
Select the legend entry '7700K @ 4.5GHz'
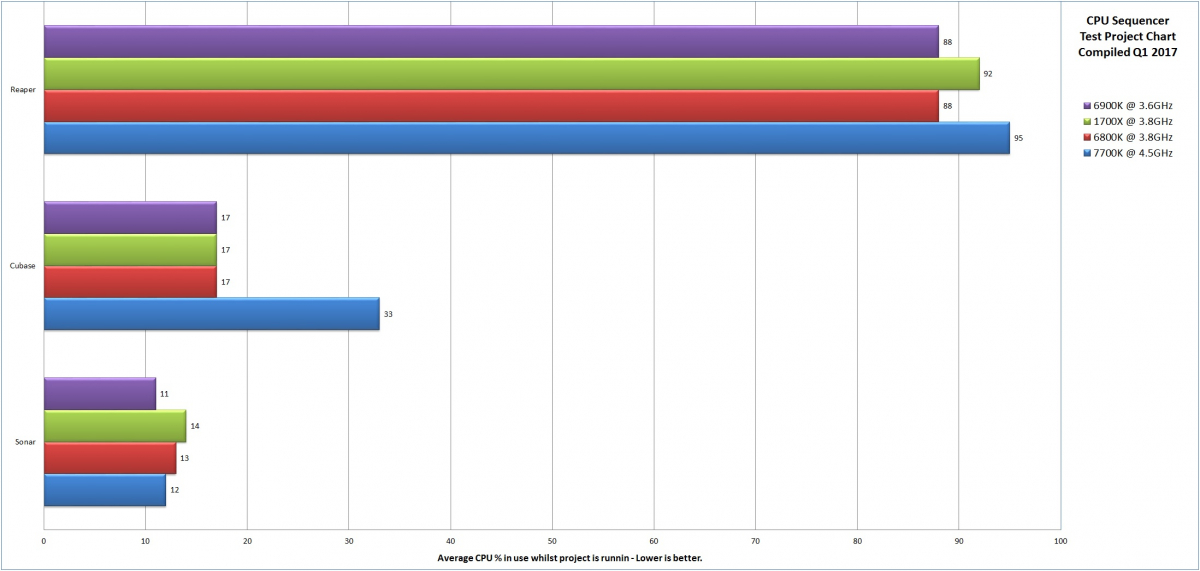[x=1132, y=153]
